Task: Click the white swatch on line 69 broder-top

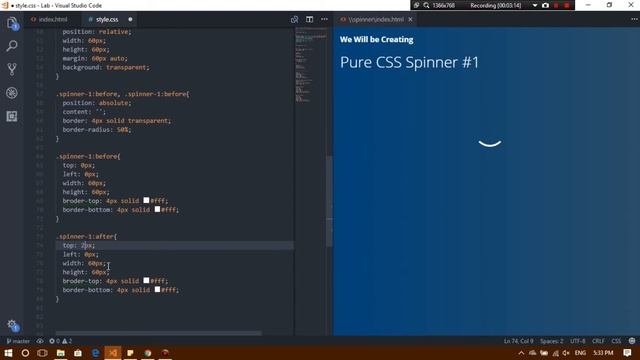Action: (x=146, y=200)
